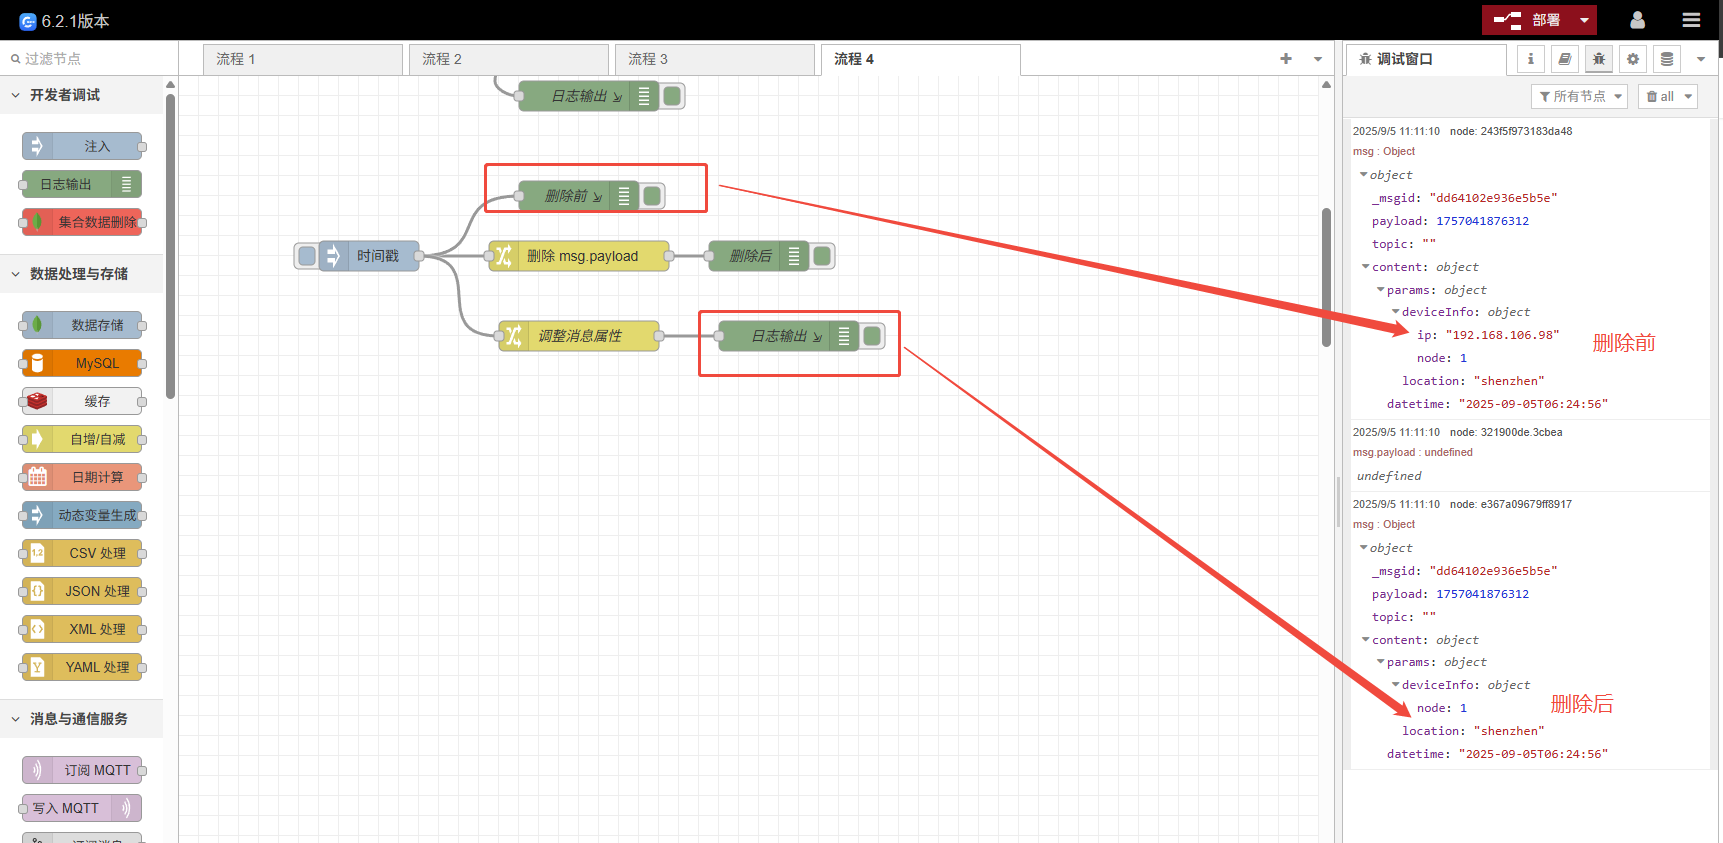Add a new flow tab with plus icon

coord(1285,59)
